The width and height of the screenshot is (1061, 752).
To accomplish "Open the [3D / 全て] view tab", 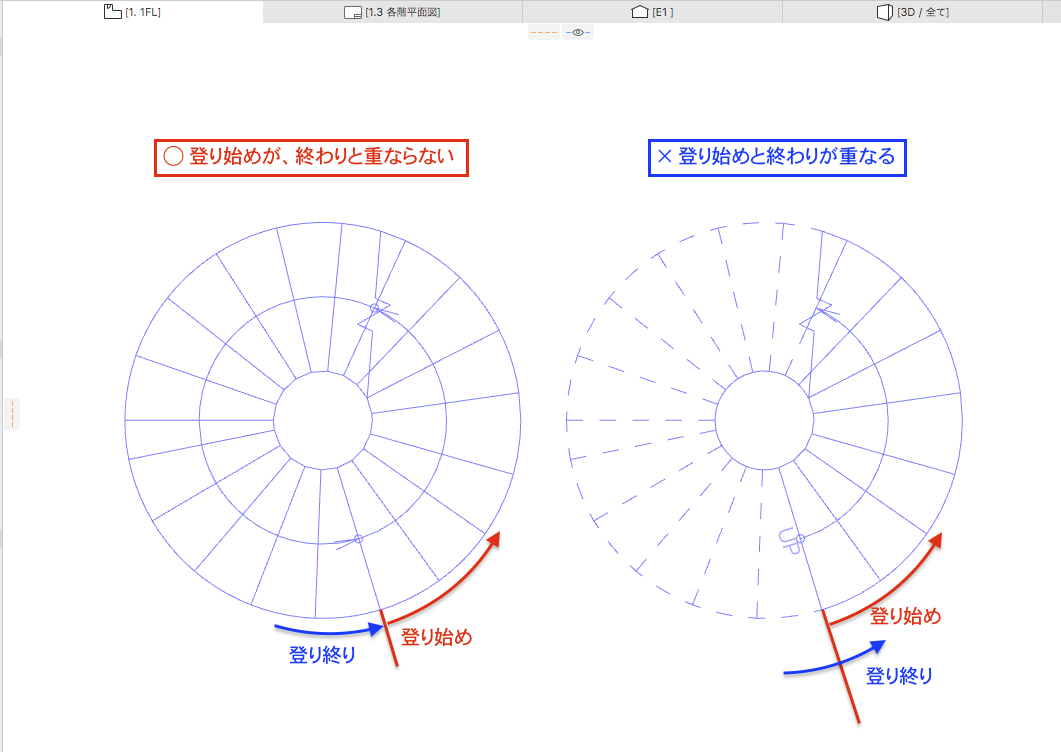I will 922,12.
